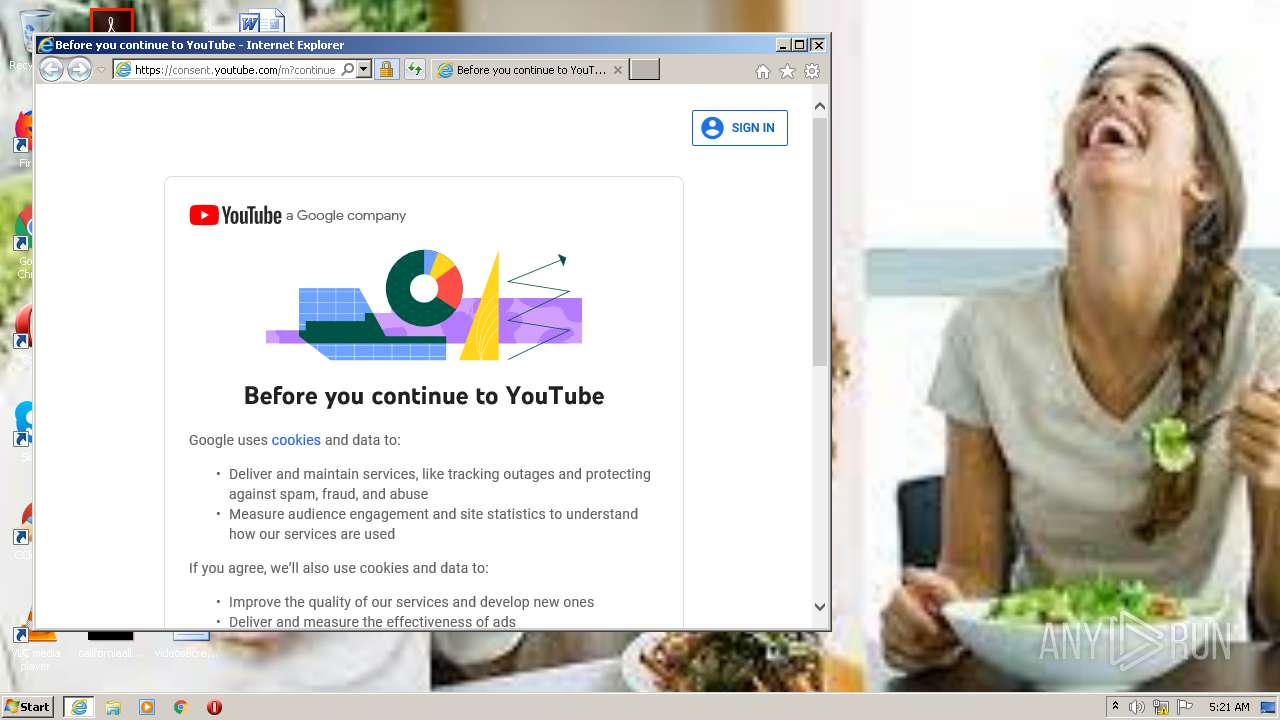The width and height of the screenshot is (1280, 720).
Task: Click the SIGN IN button
Action: (x=740, y=128)
